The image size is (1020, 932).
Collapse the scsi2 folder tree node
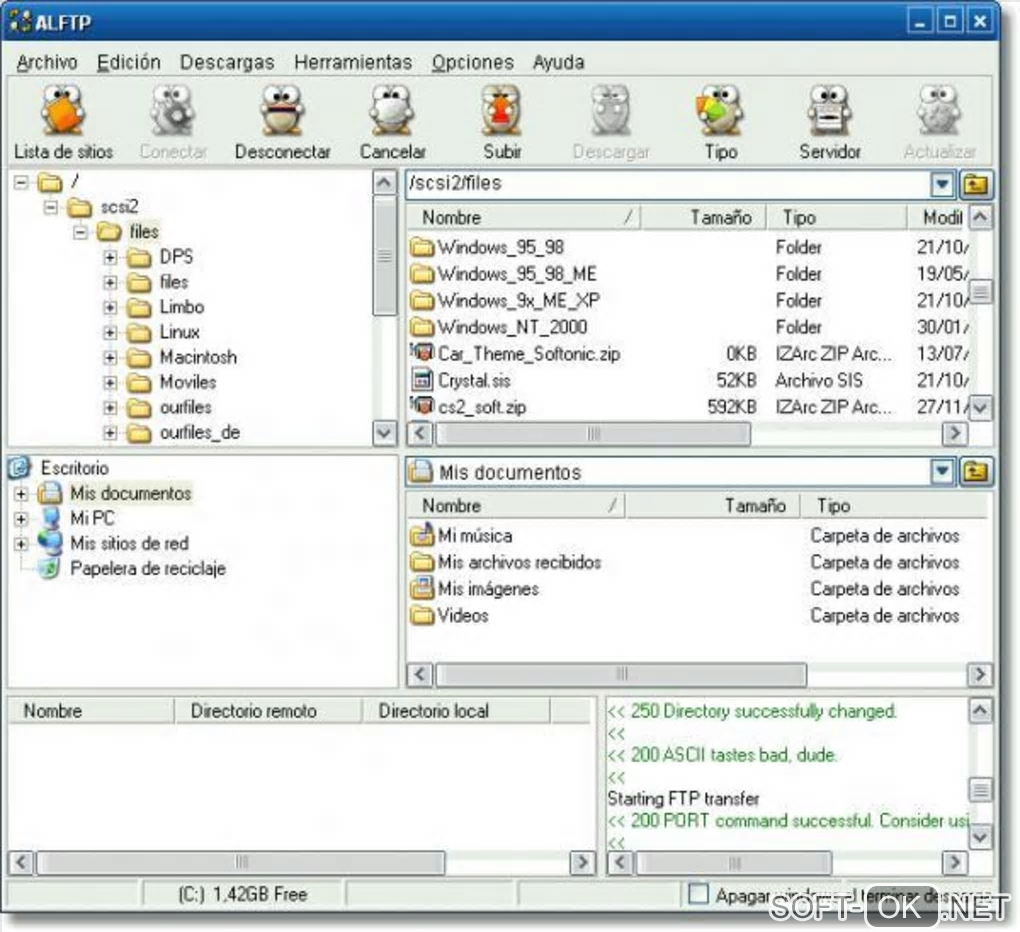51,207
